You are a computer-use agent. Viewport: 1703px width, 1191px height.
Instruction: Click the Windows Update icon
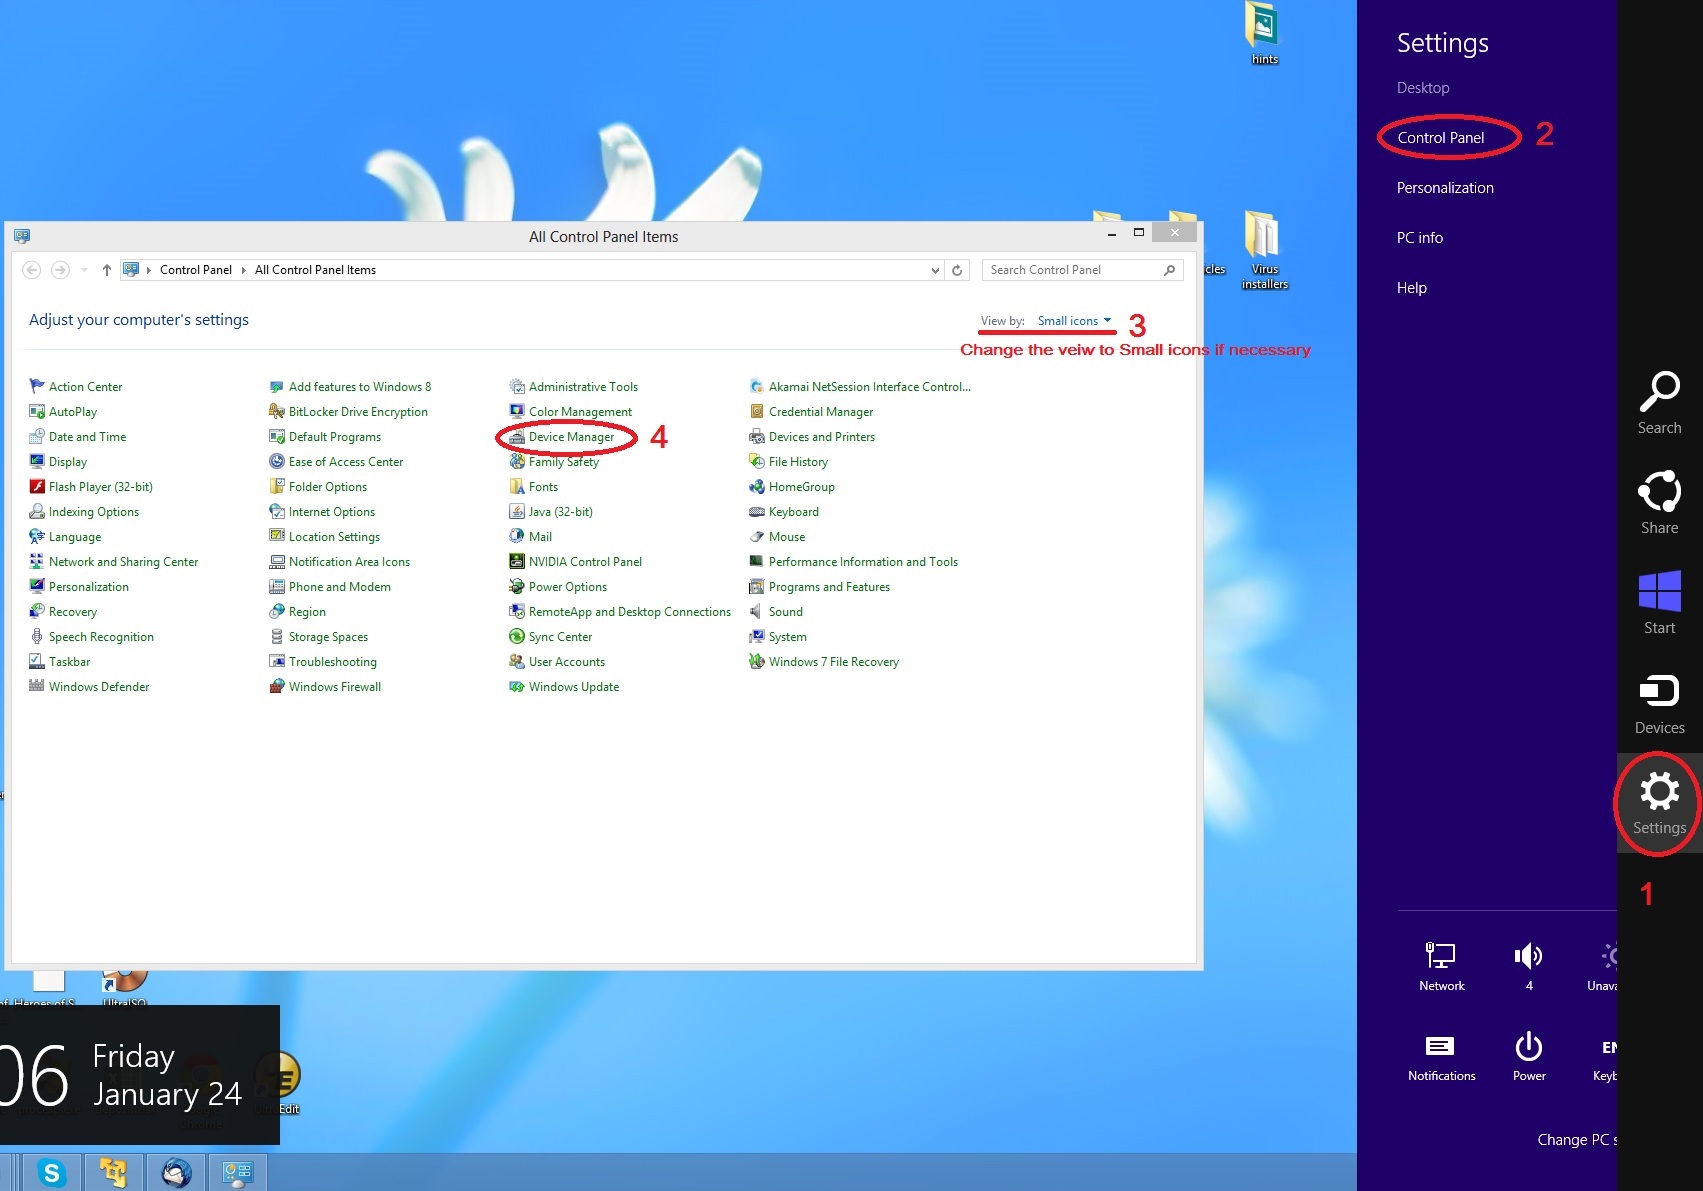517,686
